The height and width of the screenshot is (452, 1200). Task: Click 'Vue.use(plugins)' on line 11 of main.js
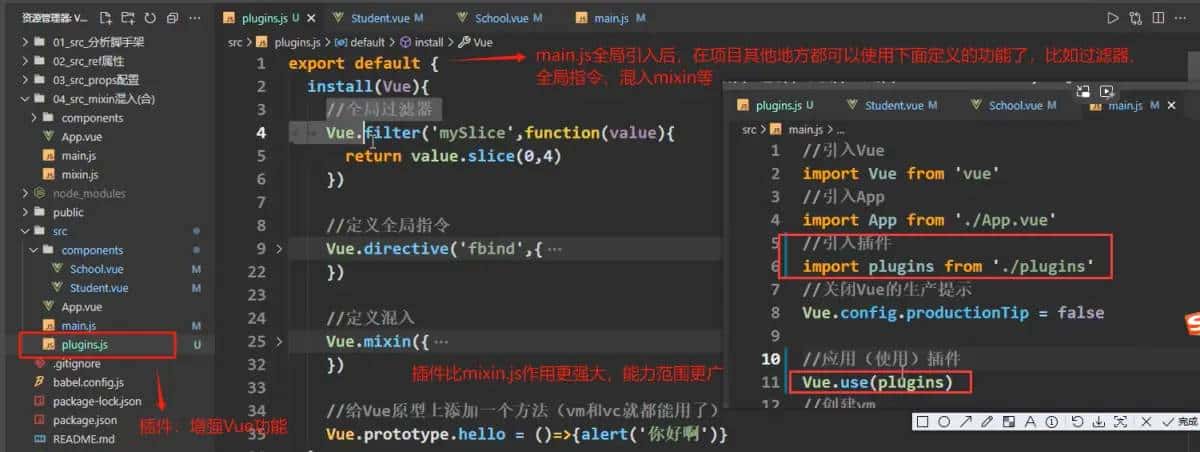click(877, 381)
